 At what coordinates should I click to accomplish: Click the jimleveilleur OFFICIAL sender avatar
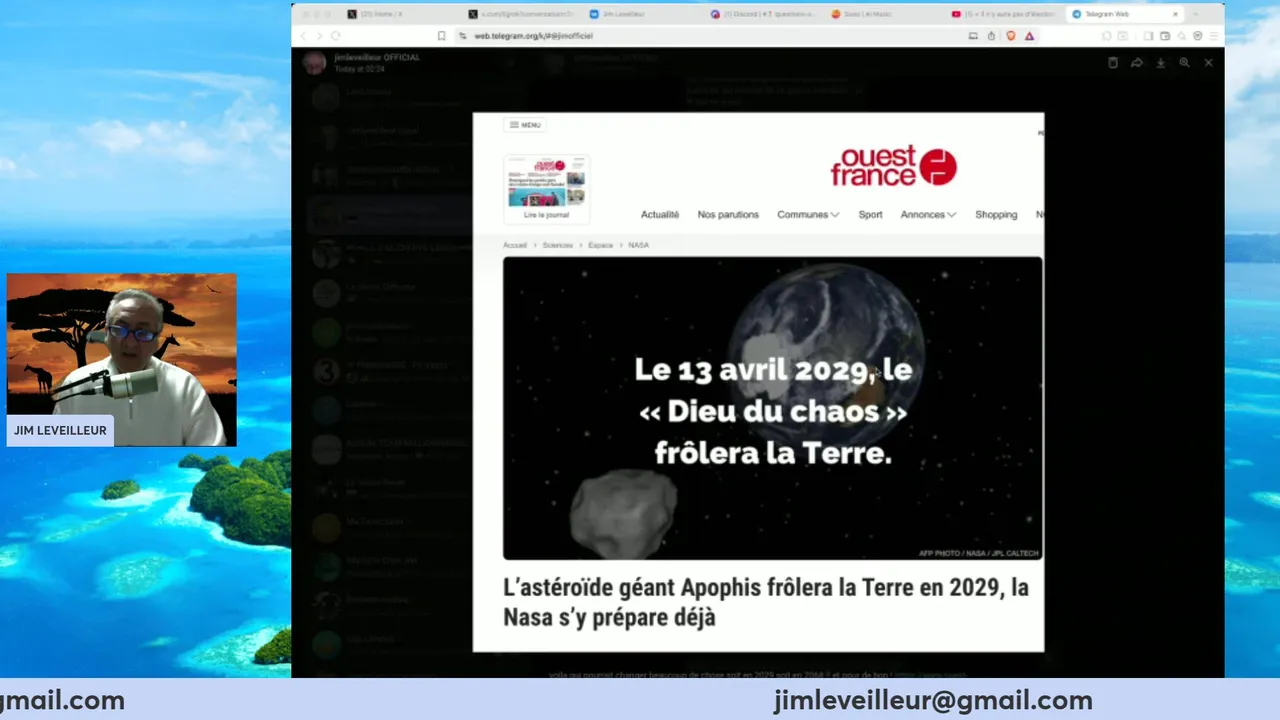[315, 62]
